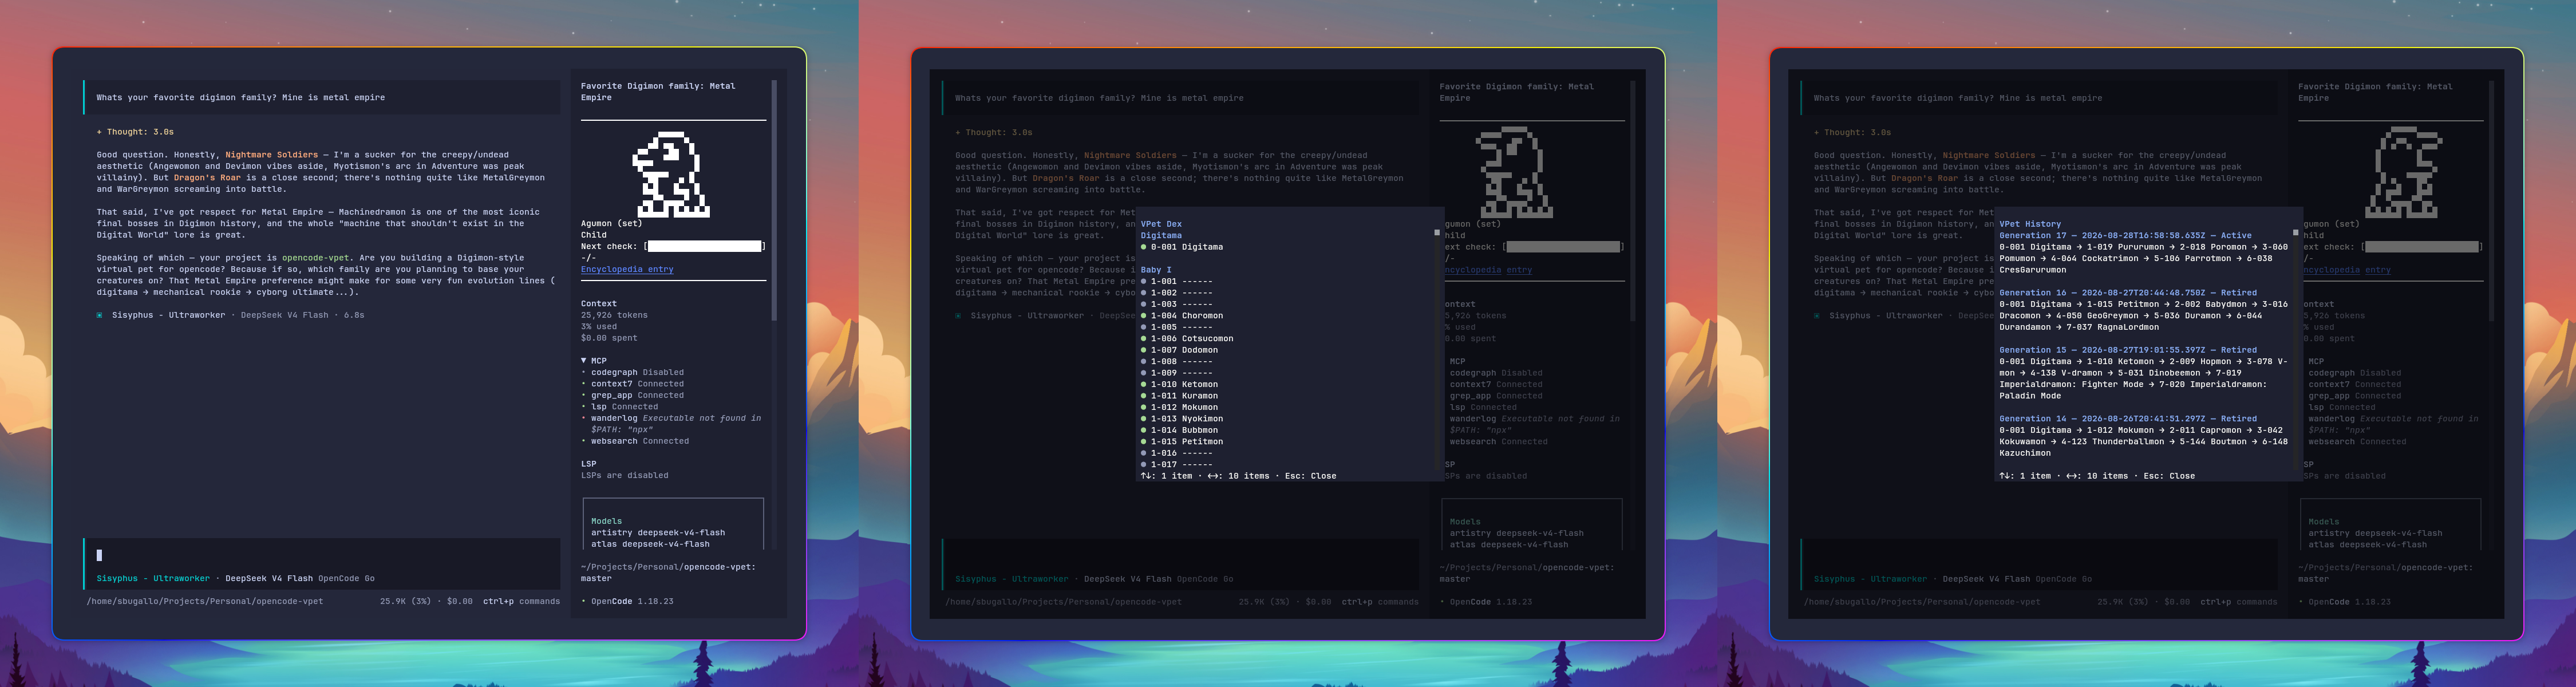
Task: Select Generation 17 Active heading in History
Action: pos(2125,236)
